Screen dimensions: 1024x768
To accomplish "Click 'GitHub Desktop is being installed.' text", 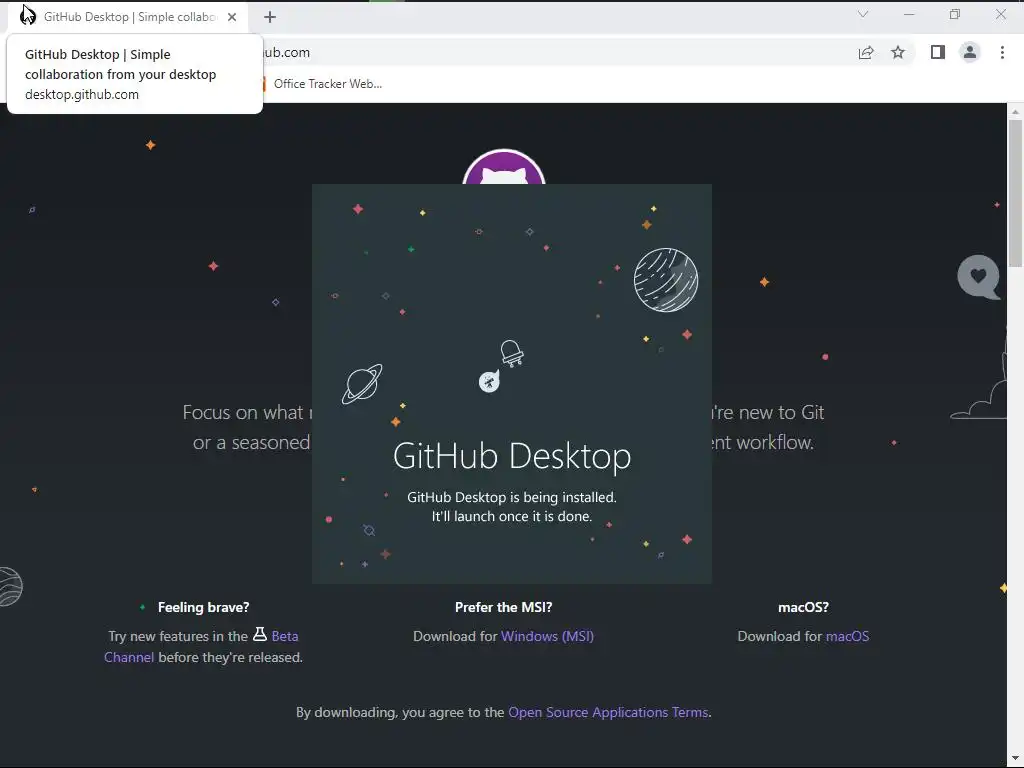I will [x=512, y=497].
